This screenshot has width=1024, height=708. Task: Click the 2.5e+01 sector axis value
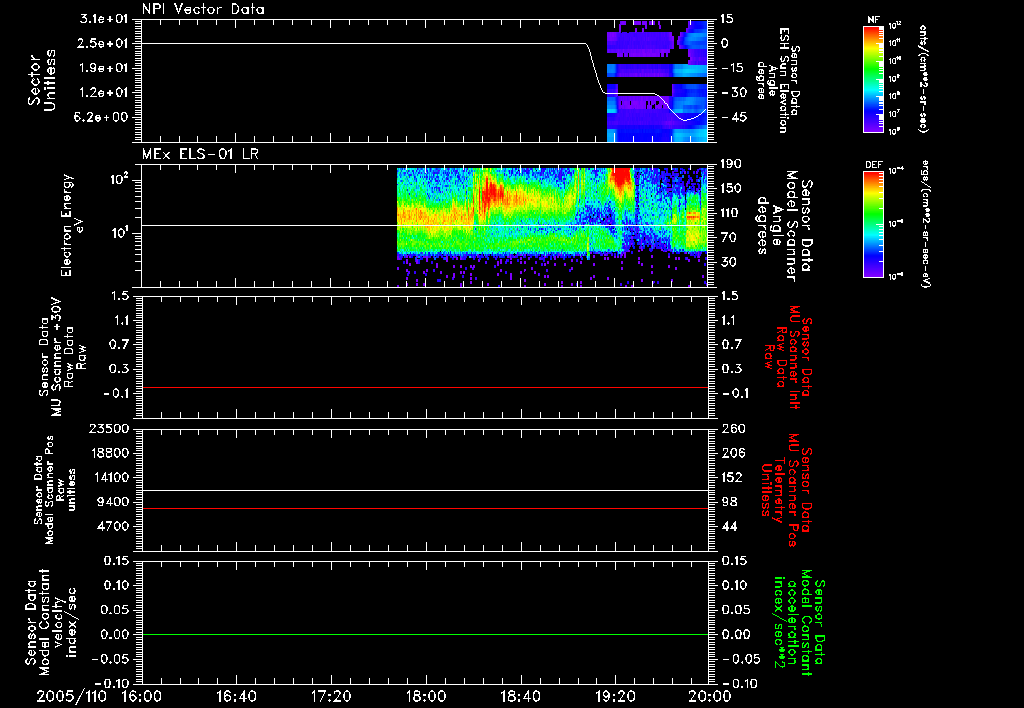104,43
